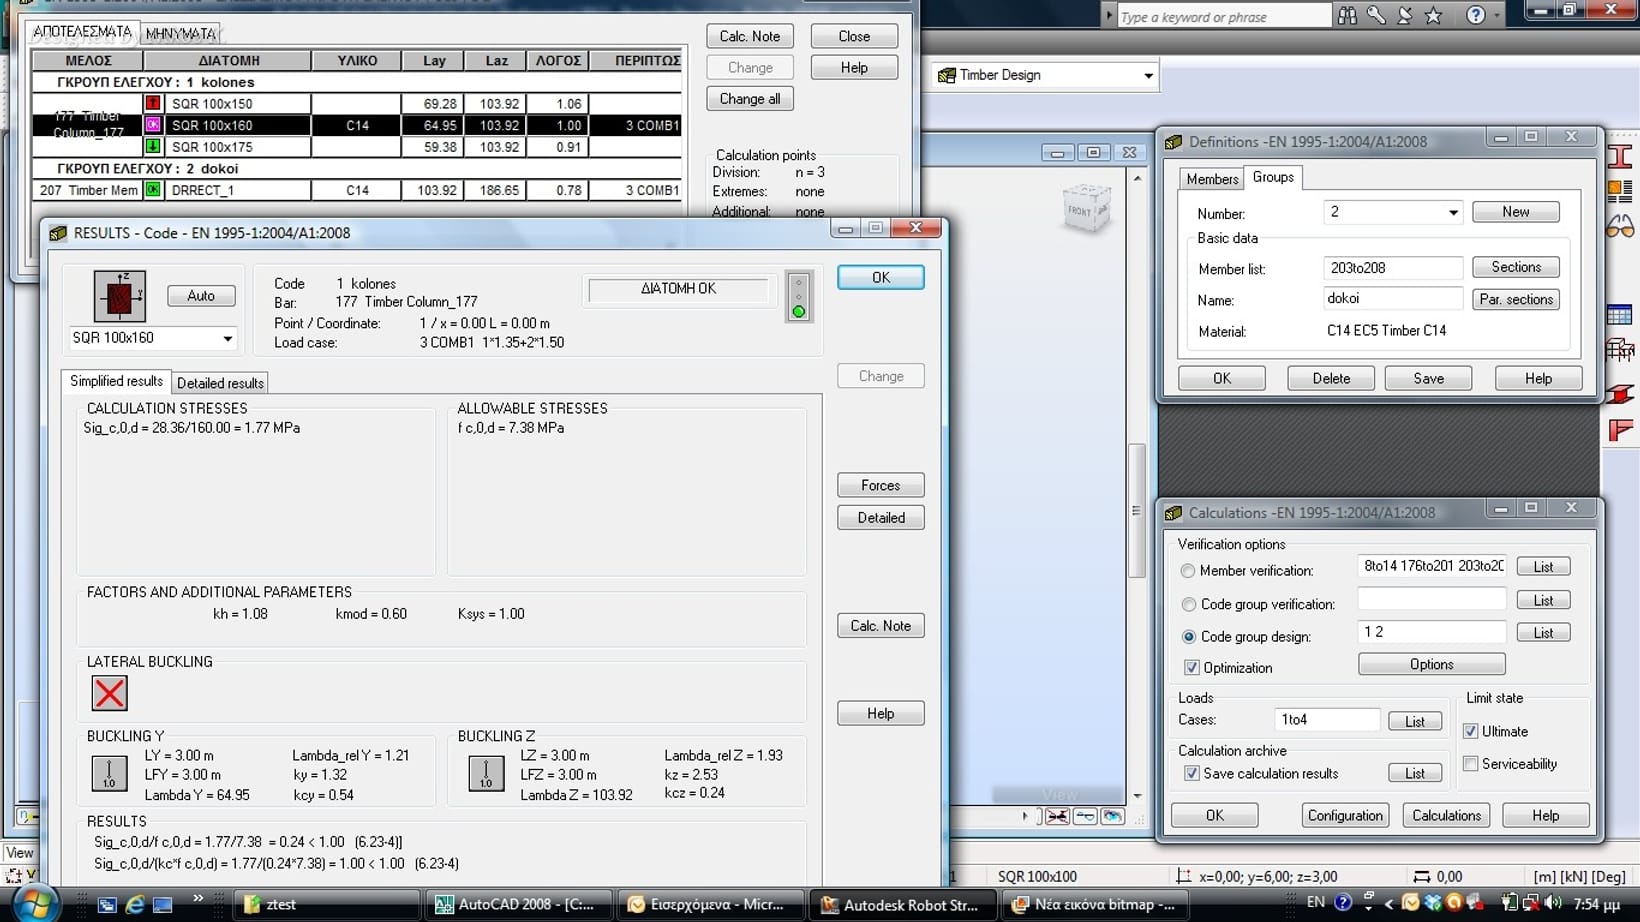Open Buckling Z length coefficient icon
The width and height of the screenshot is (1640, 922).
point(486,774)
